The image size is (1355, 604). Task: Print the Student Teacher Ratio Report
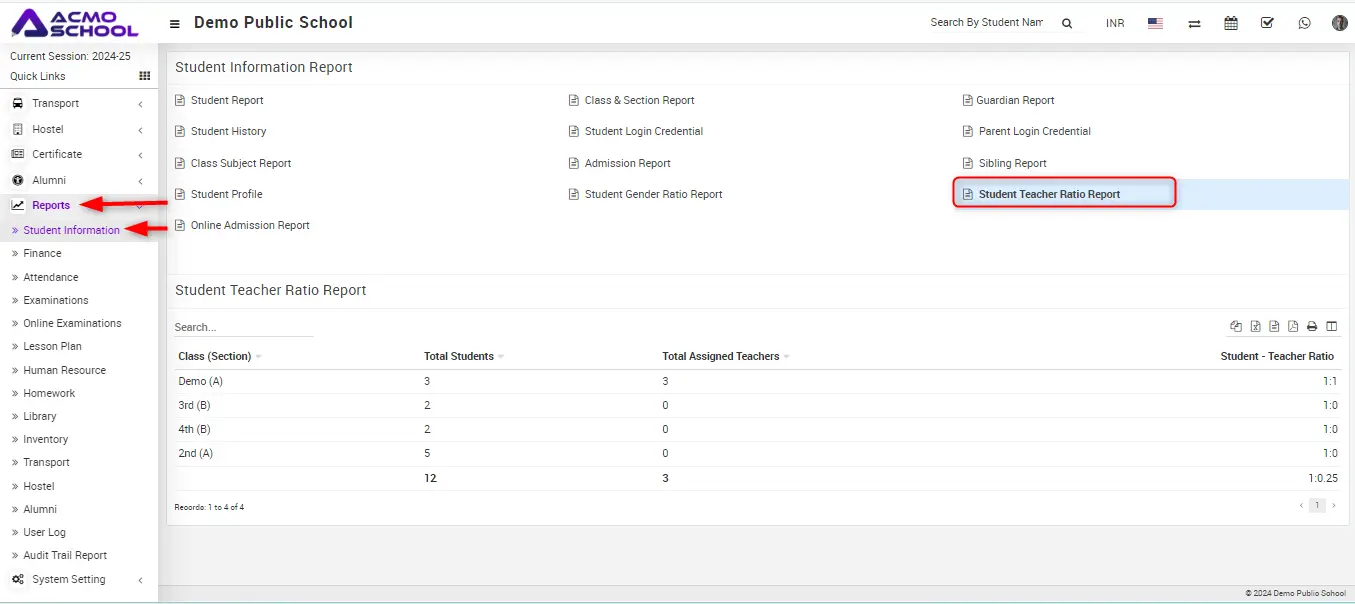tap(1312, 326)
